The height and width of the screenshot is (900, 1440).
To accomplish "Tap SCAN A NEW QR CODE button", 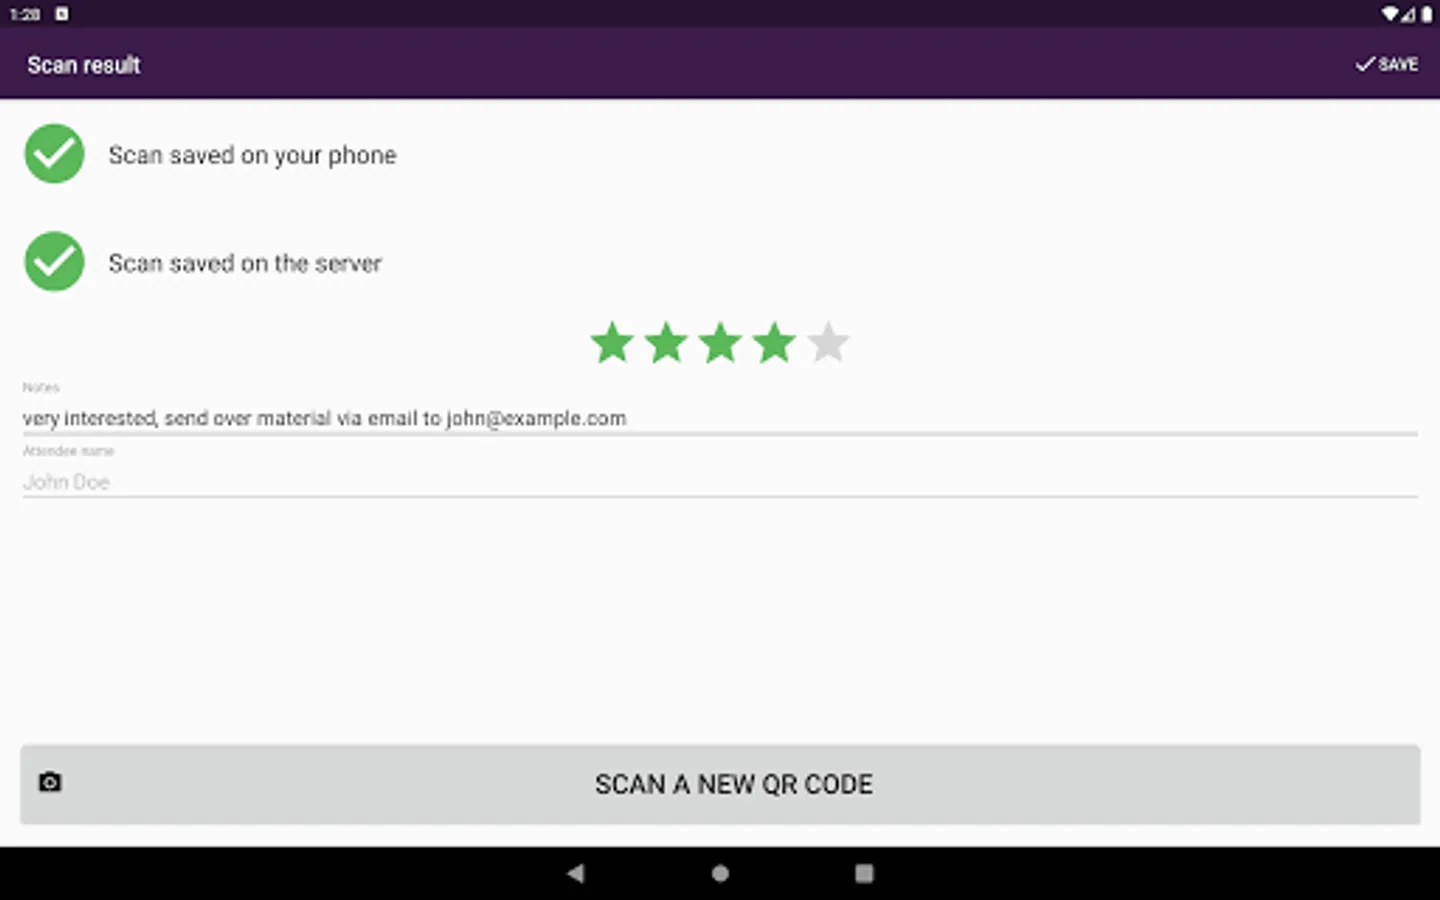I will [x=720, y=784].
